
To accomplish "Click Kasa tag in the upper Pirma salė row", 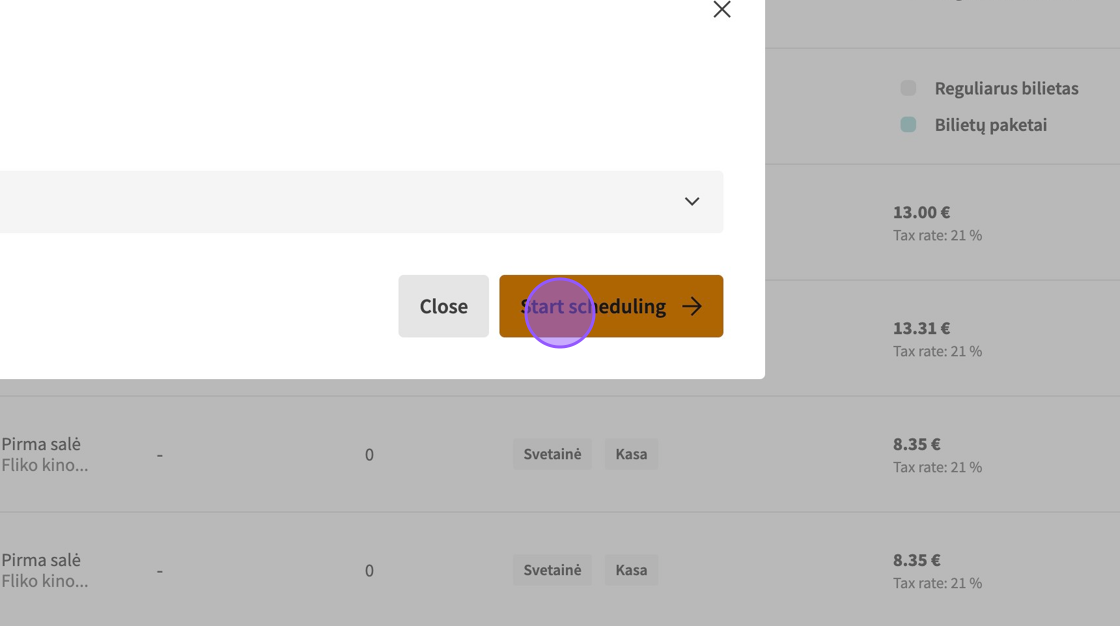I will tap(631, 454).
